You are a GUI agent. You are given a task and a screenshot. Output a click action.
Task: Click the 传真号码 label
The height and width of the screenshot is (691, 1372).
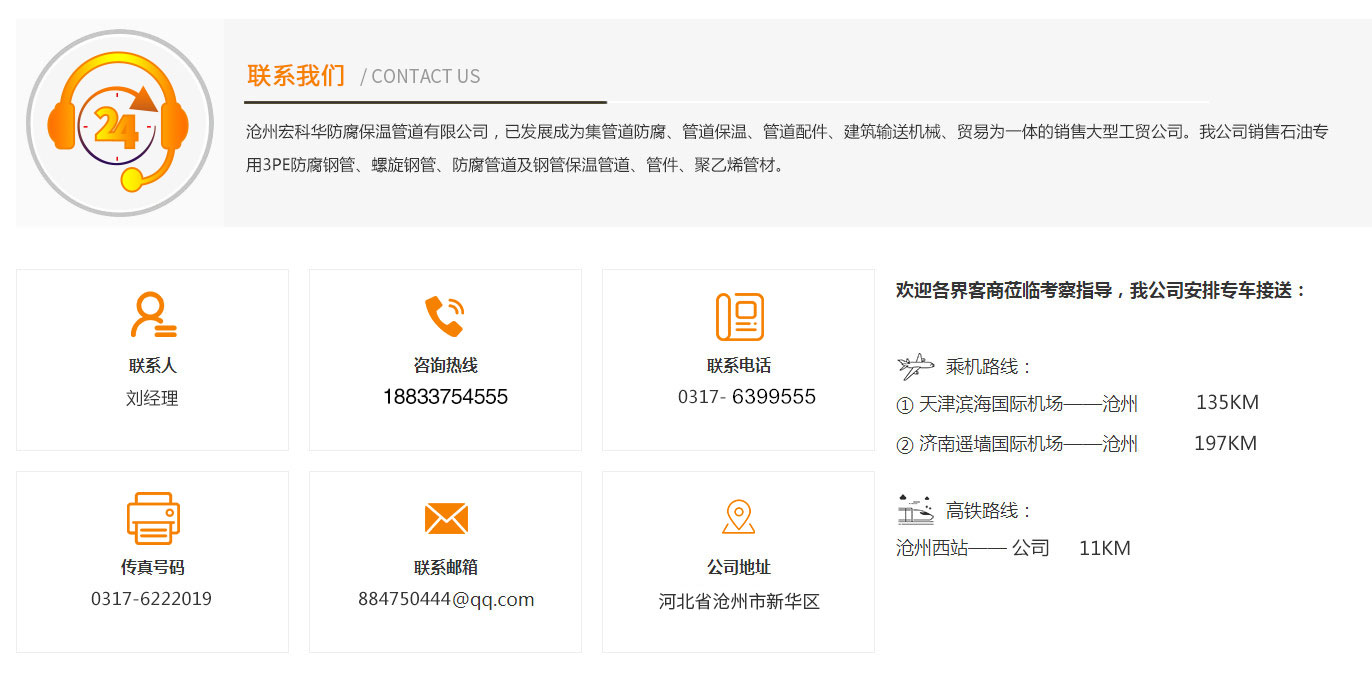coord(153,567)
